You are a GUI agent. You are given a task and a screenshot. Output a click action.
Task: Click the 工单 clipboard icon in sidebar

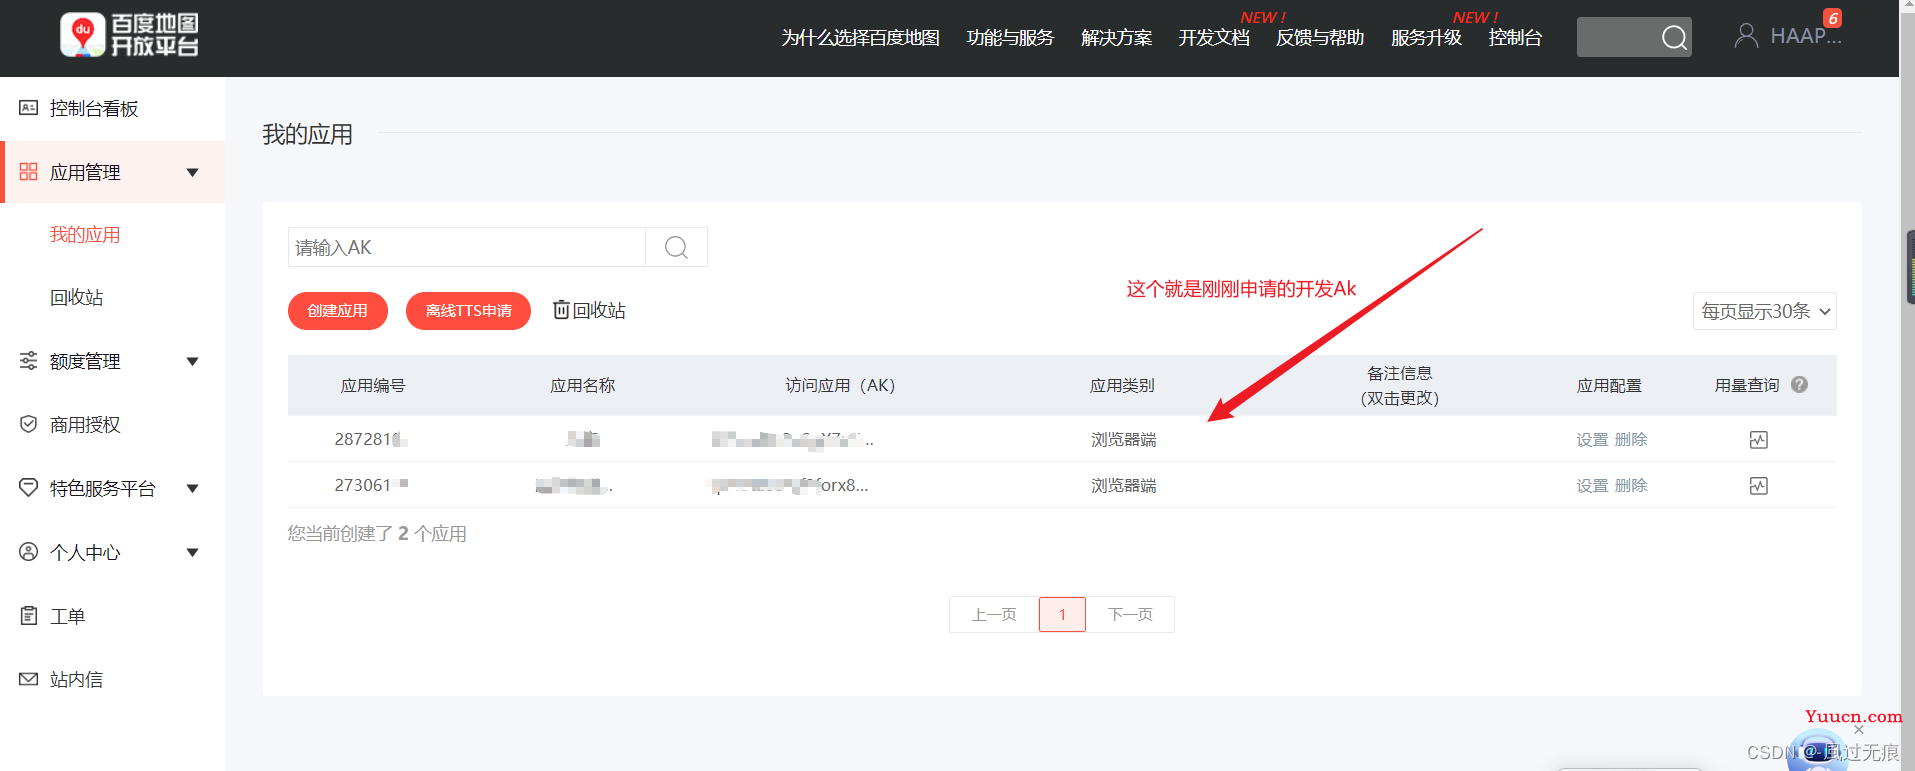coord(28,616)
